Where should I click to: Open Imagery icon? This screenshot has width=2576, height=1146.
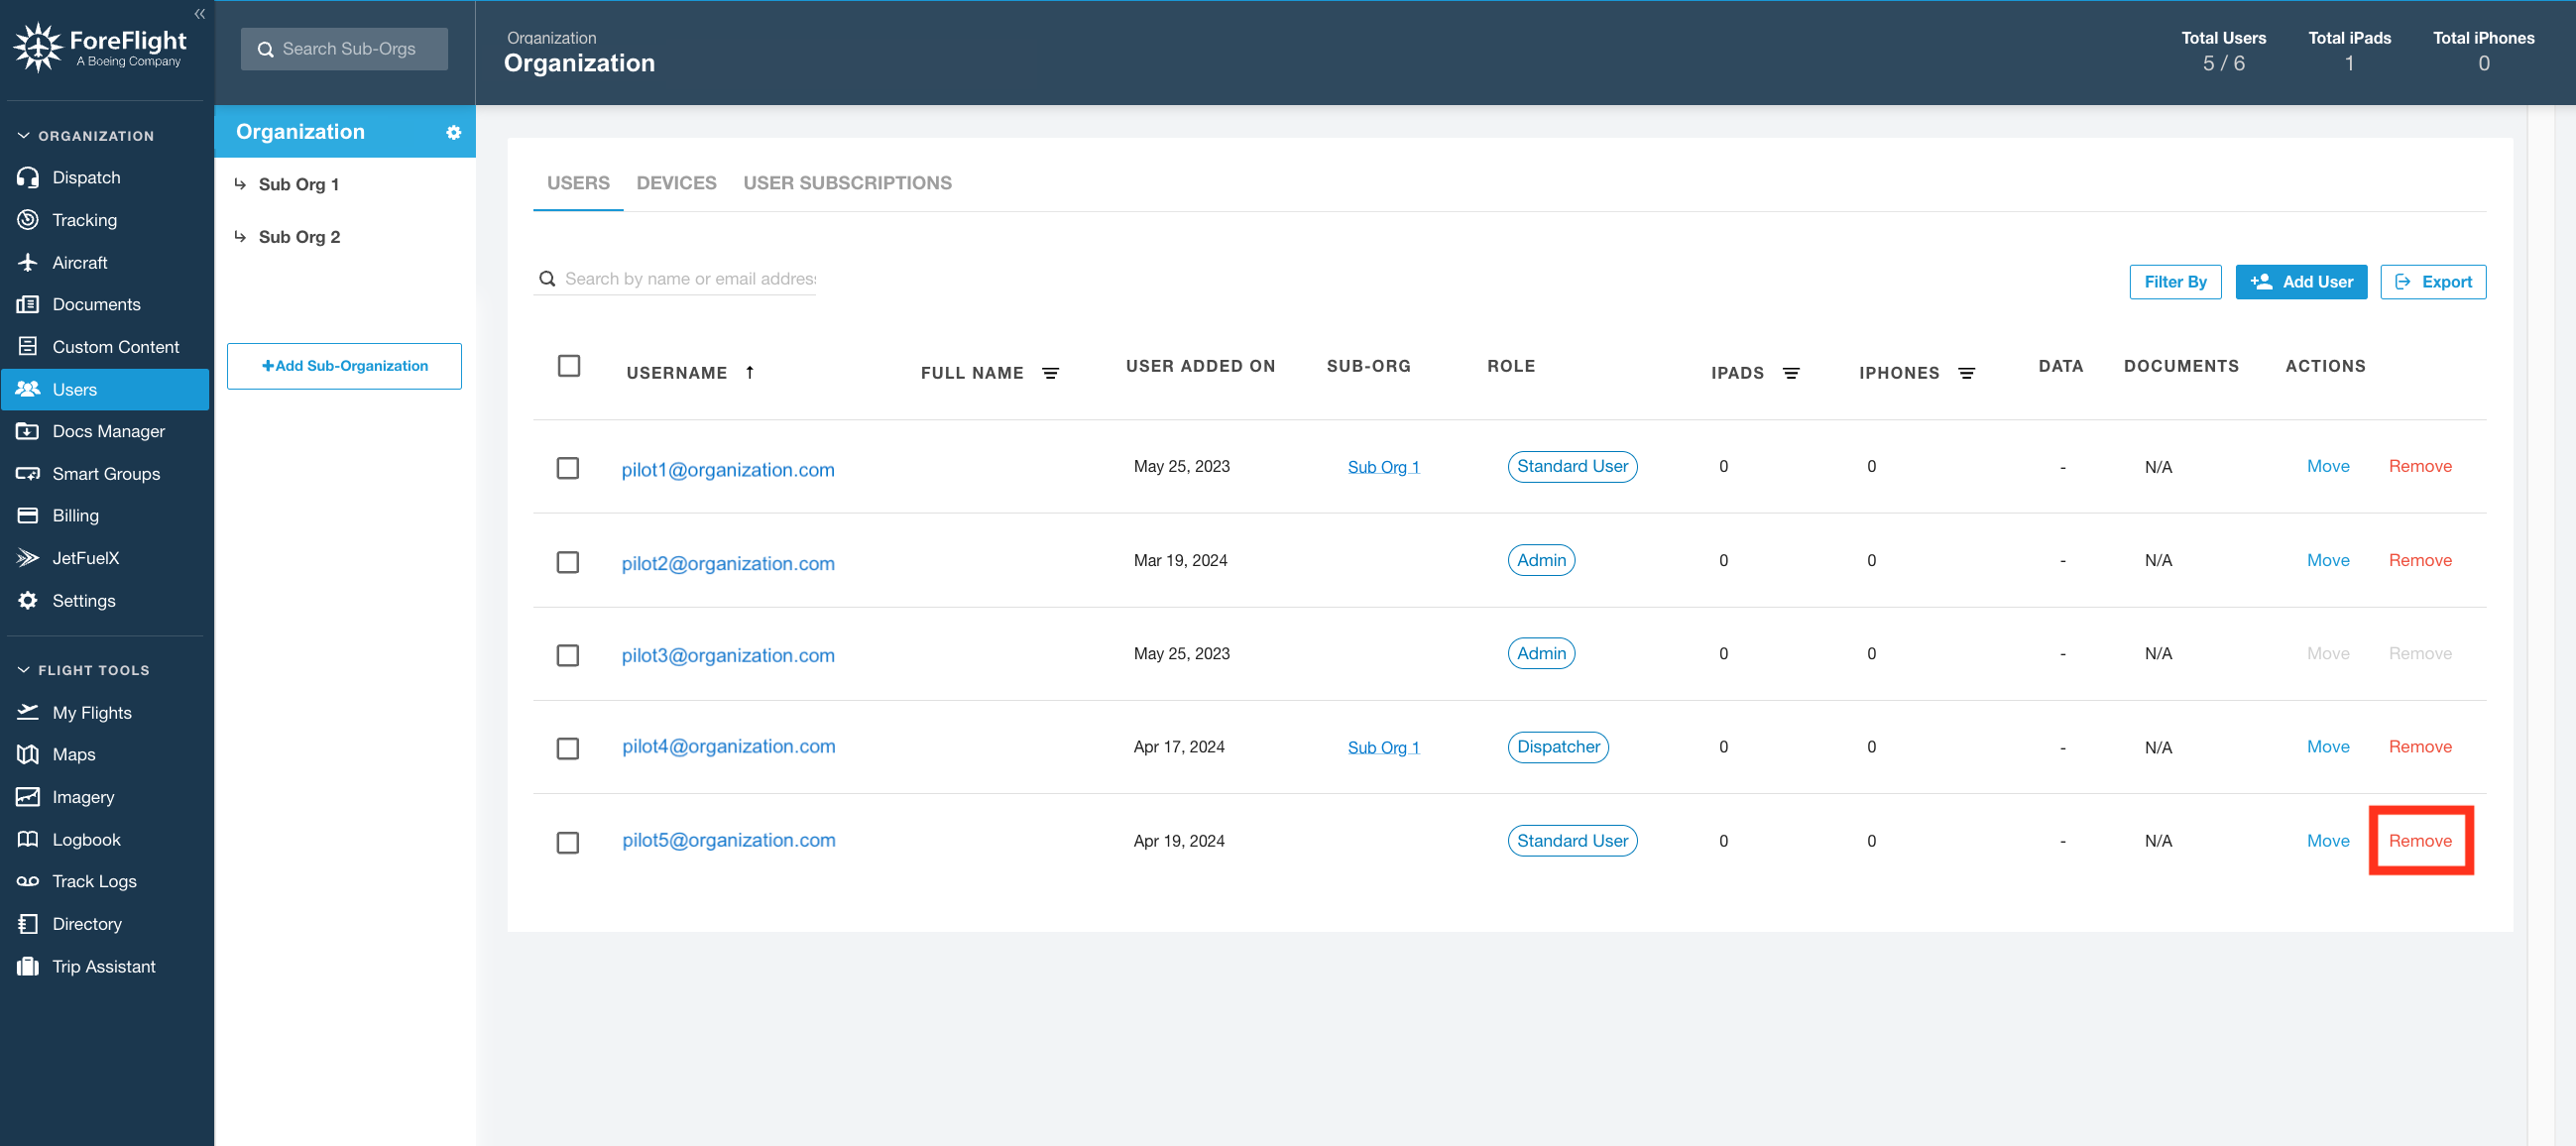[x=28, y=797]
